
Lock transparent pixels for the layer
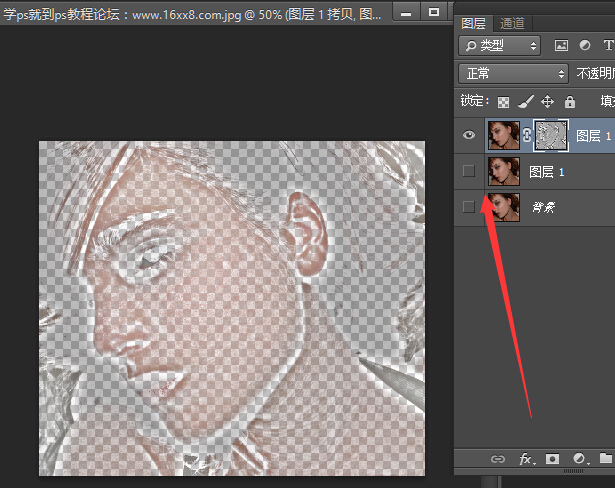coord(504,102)
